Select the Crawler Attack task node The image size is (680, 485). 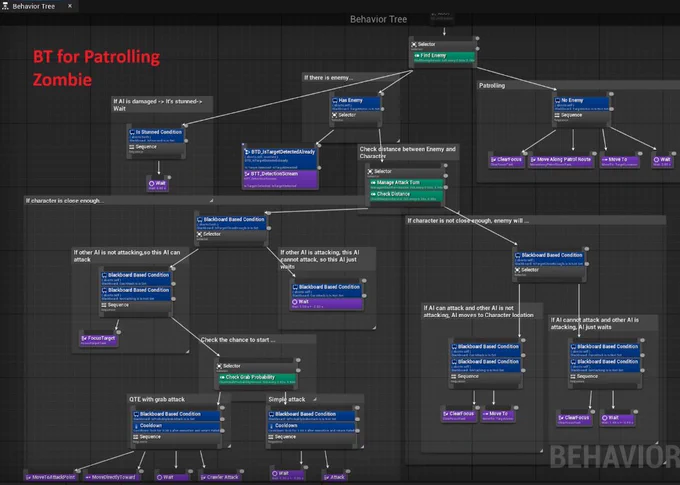tap(219, 477)
